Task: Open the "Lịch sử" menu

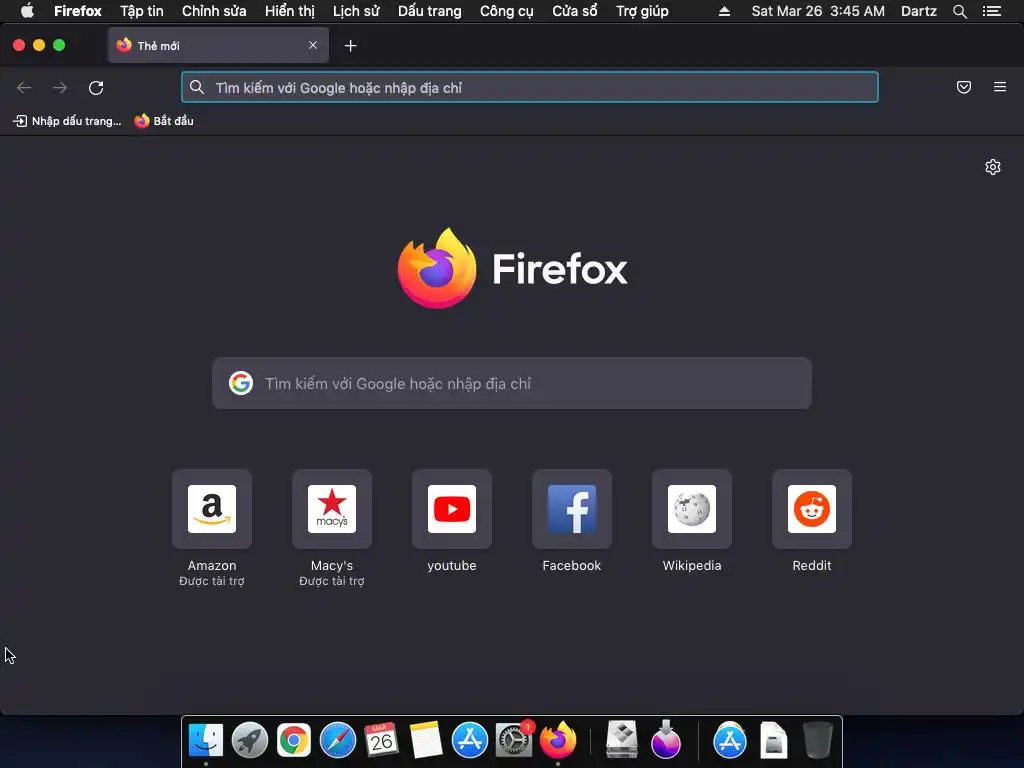Action: click(356, 11)
